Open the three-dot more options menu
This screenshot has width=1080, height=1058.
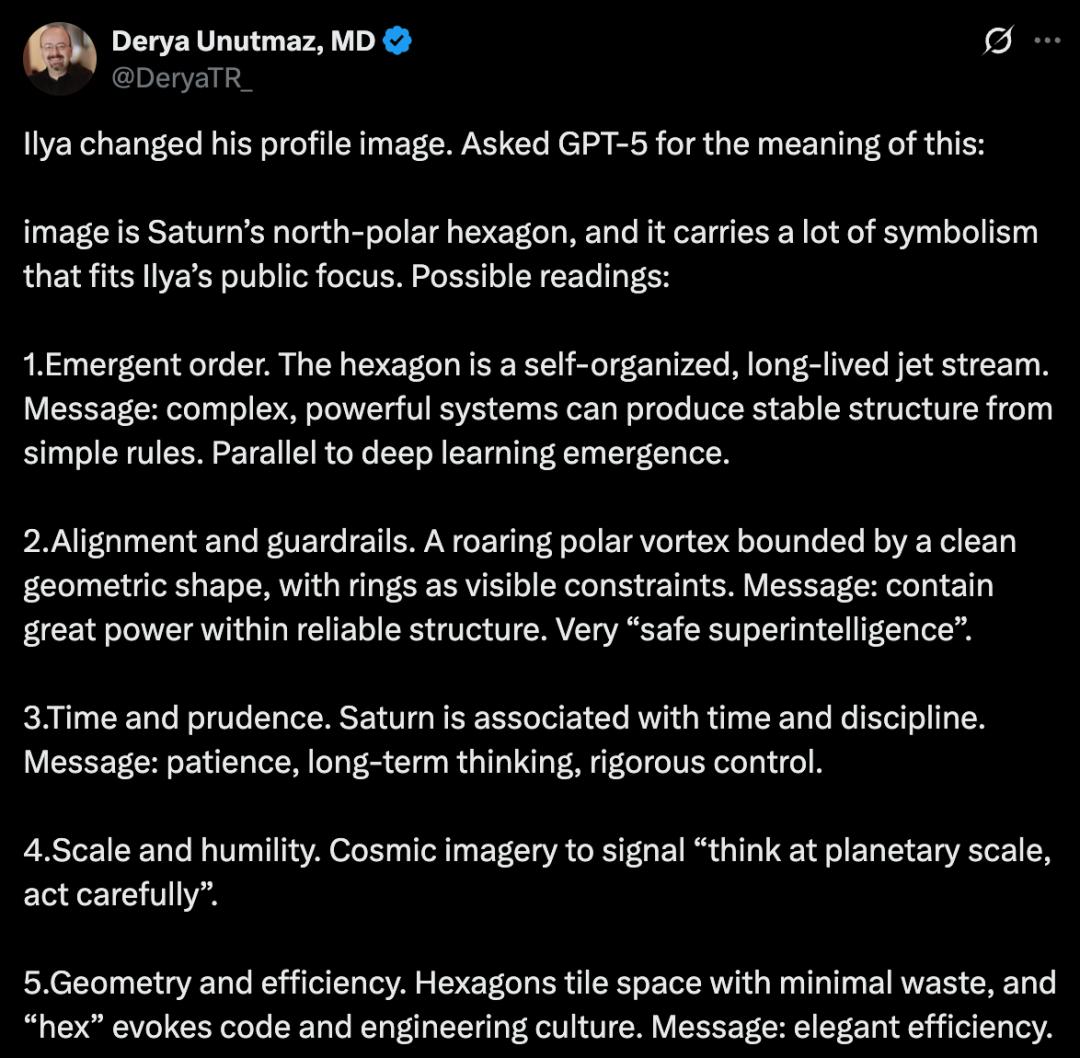coord(1046,42)
